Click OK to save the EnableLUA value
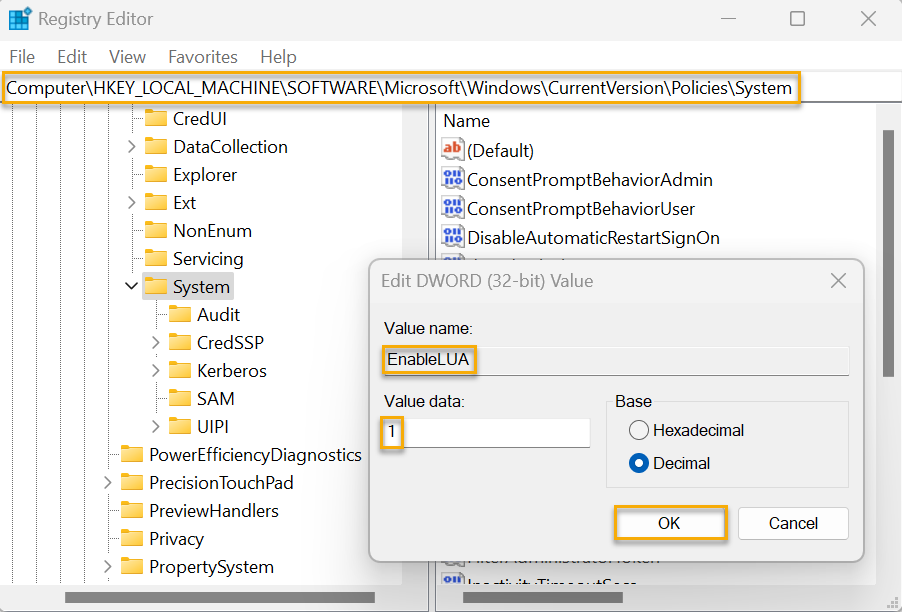This screenshot has width=902, height=612. [670, 523]
